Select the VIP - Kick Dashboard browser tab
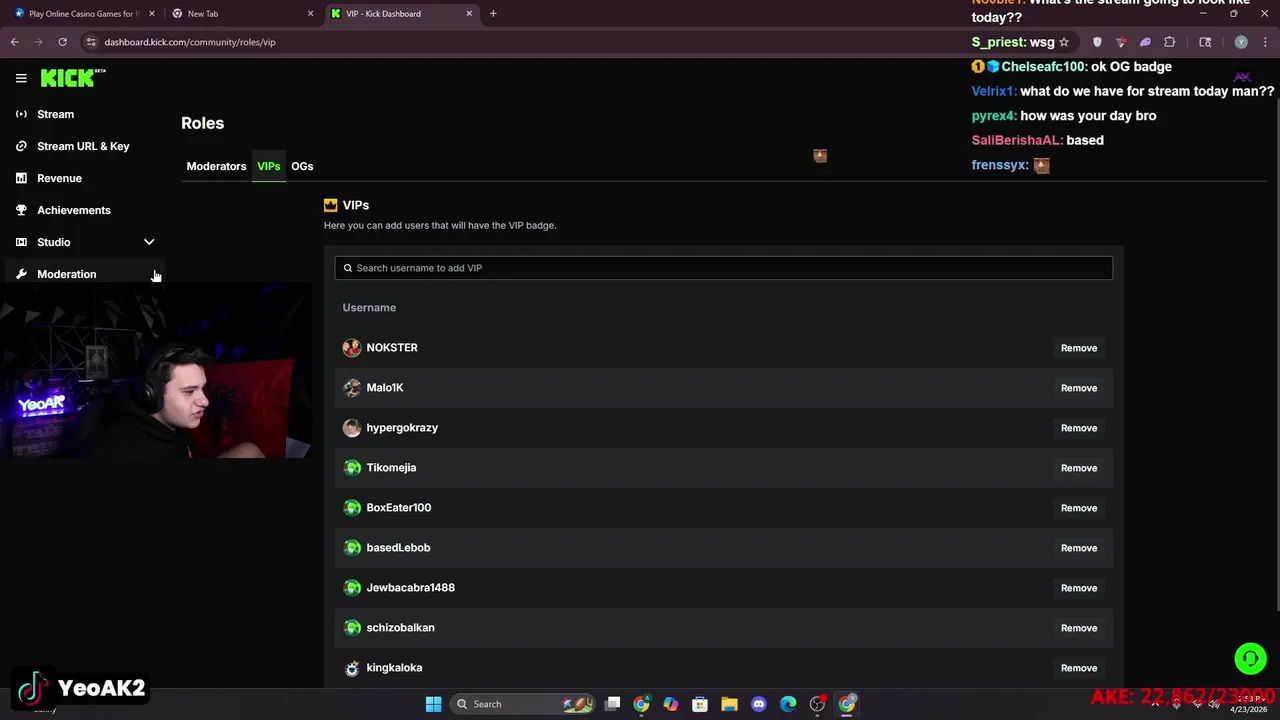Image resolution: width=1280 pixels, height=720 pixels. [x=400, y=13]
